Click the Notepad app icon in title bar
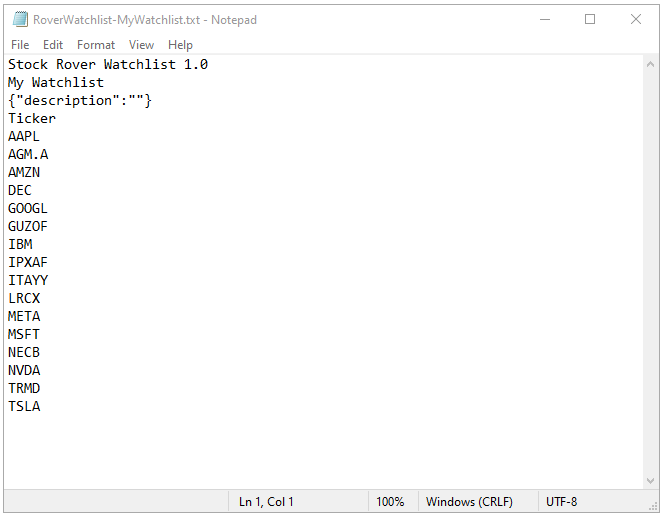 [x=20, y=19]
